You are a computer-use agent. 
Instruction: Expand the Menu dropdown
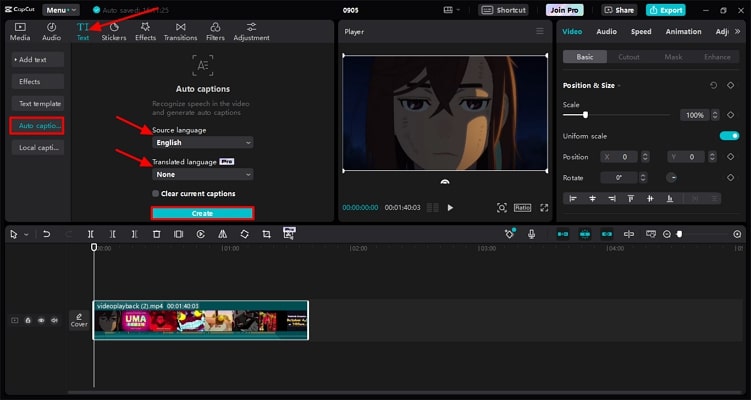(x=60, y=9)
